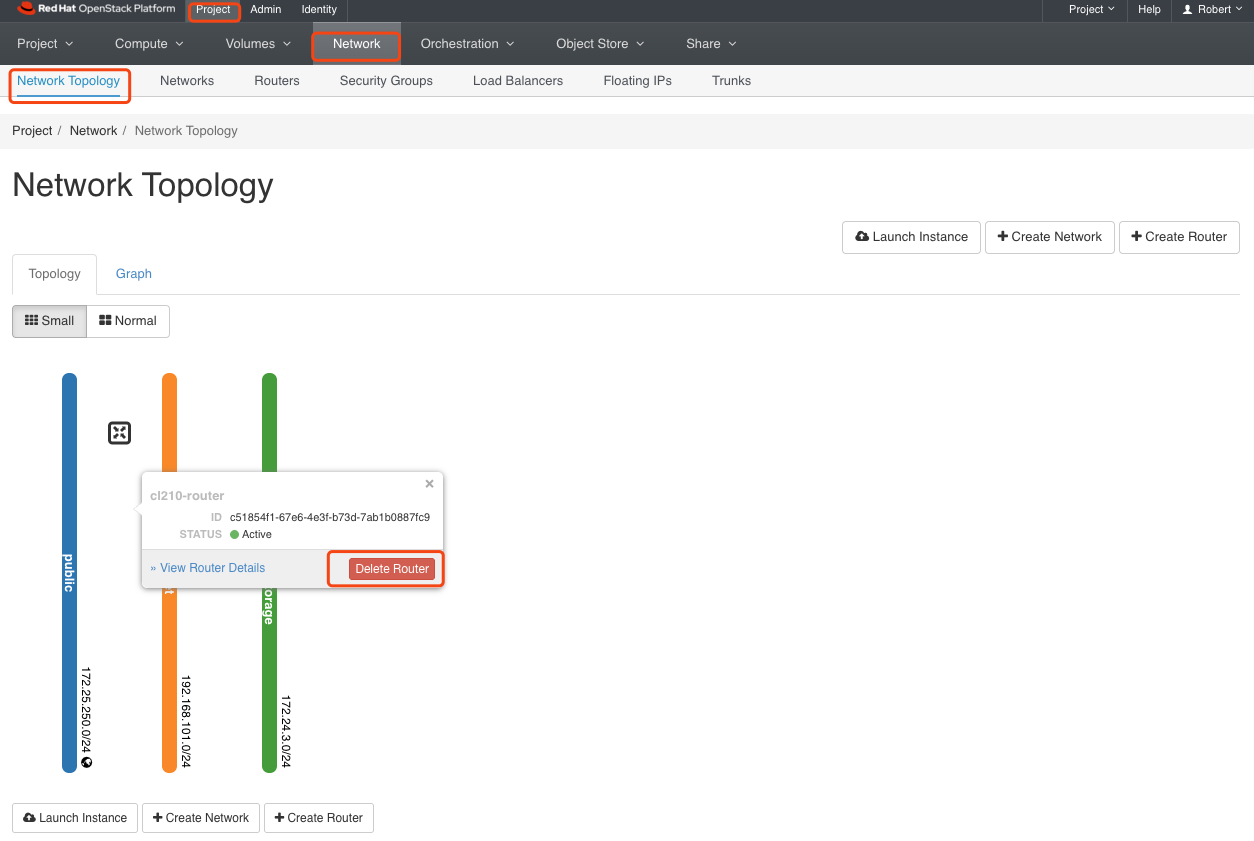Viewport: 1254px width, 841px height.
Task: Click the Robert user menu
Action: 1208,10
